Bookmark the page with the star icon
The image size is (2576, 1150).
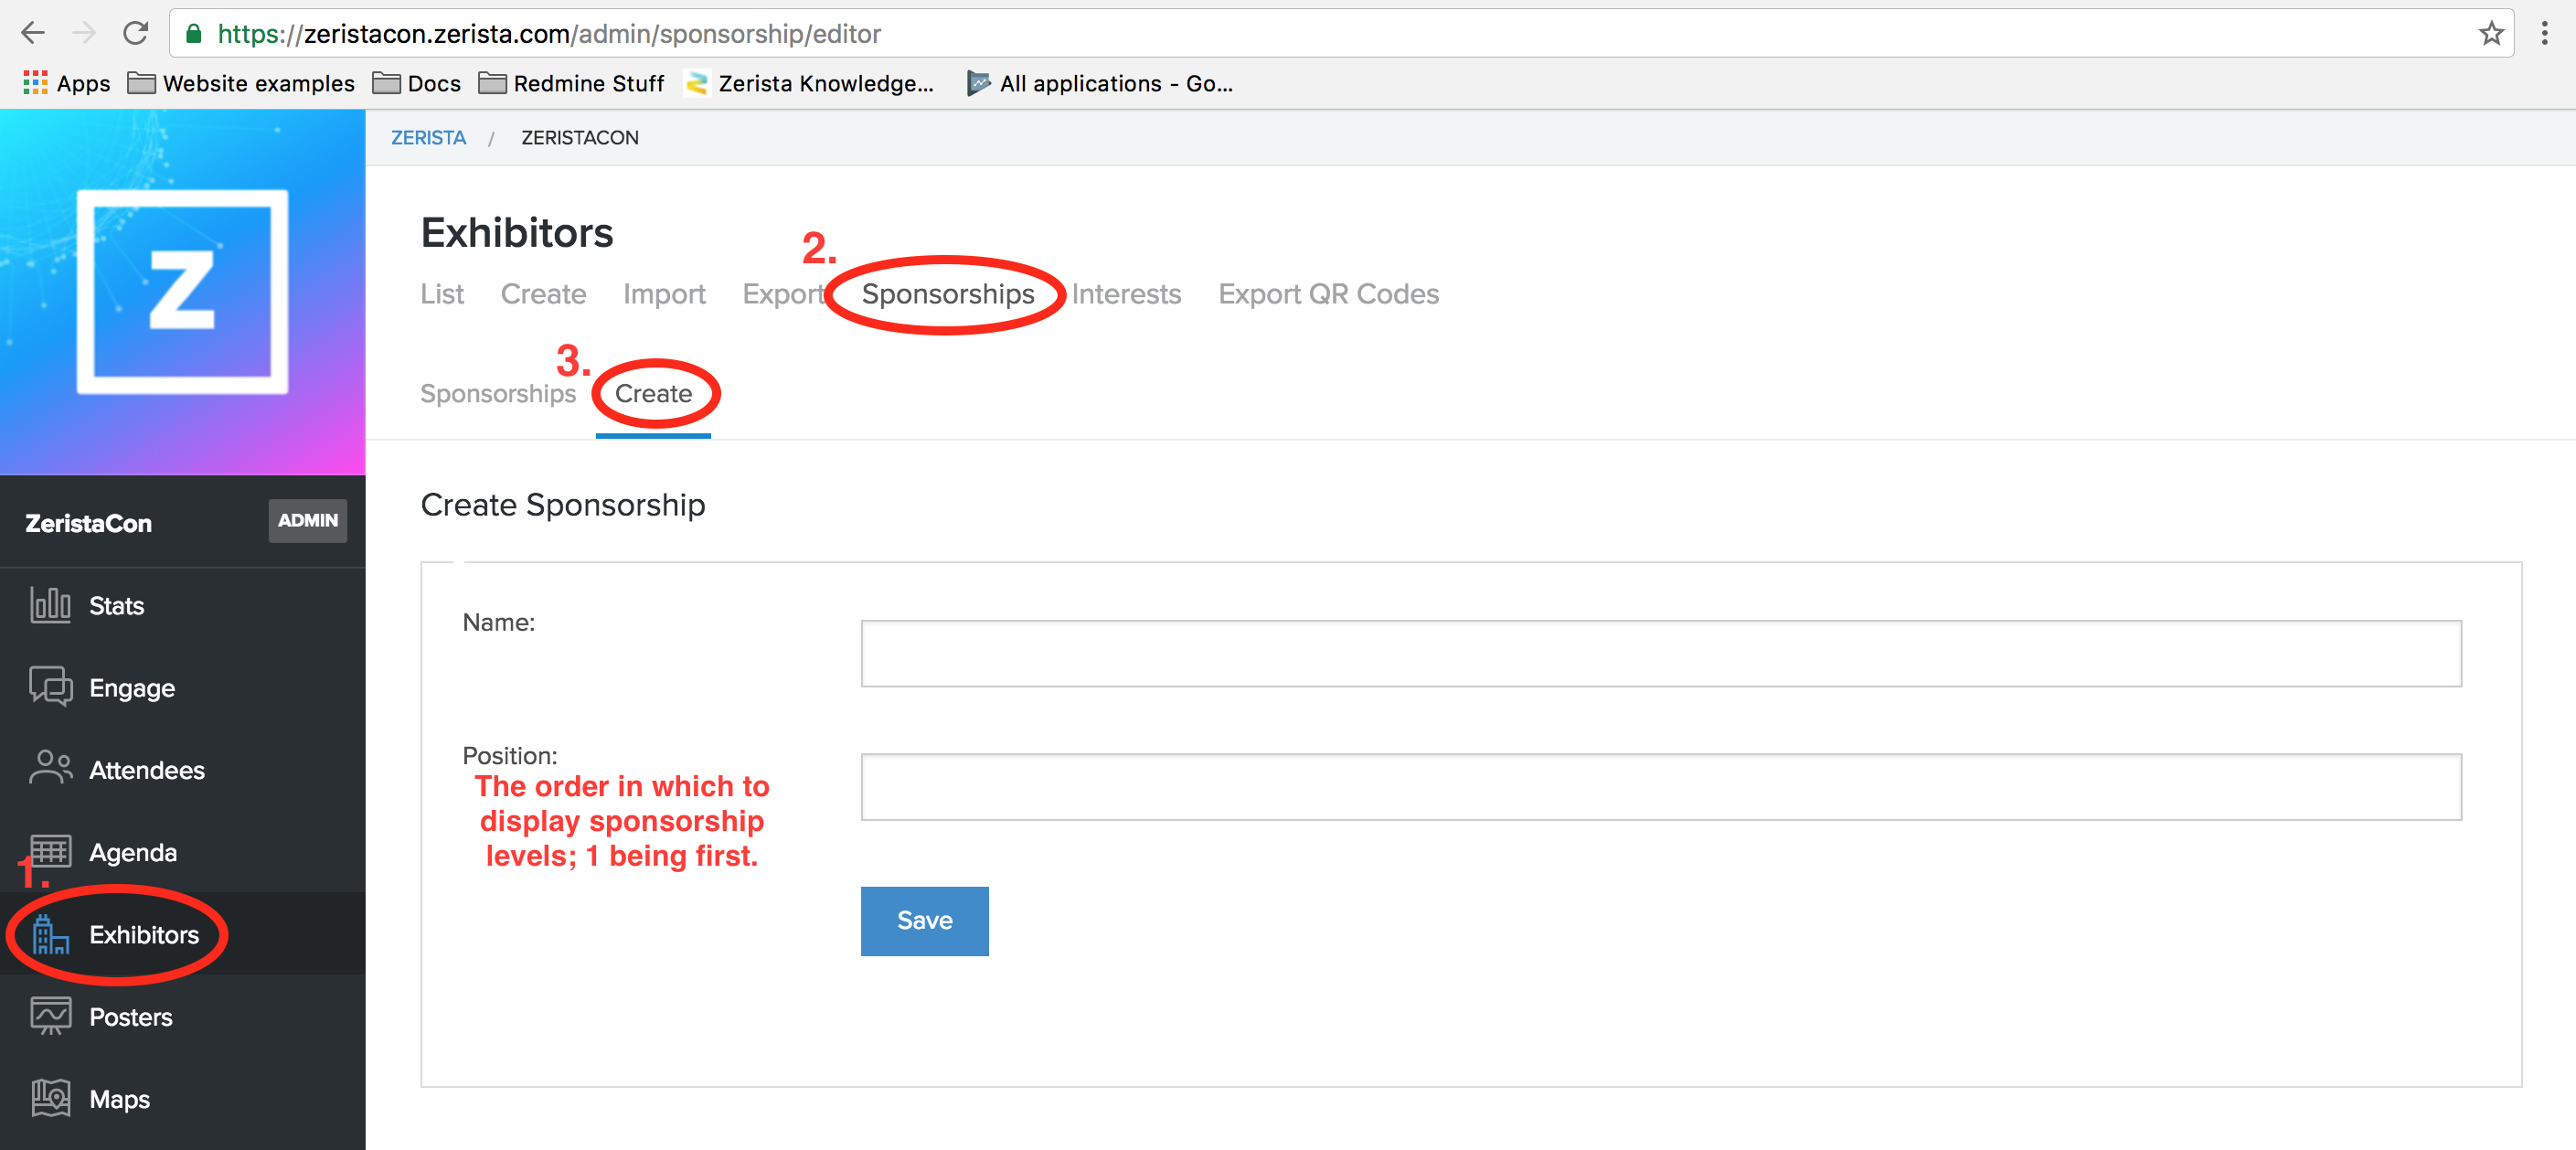(x=2491, y=33)
